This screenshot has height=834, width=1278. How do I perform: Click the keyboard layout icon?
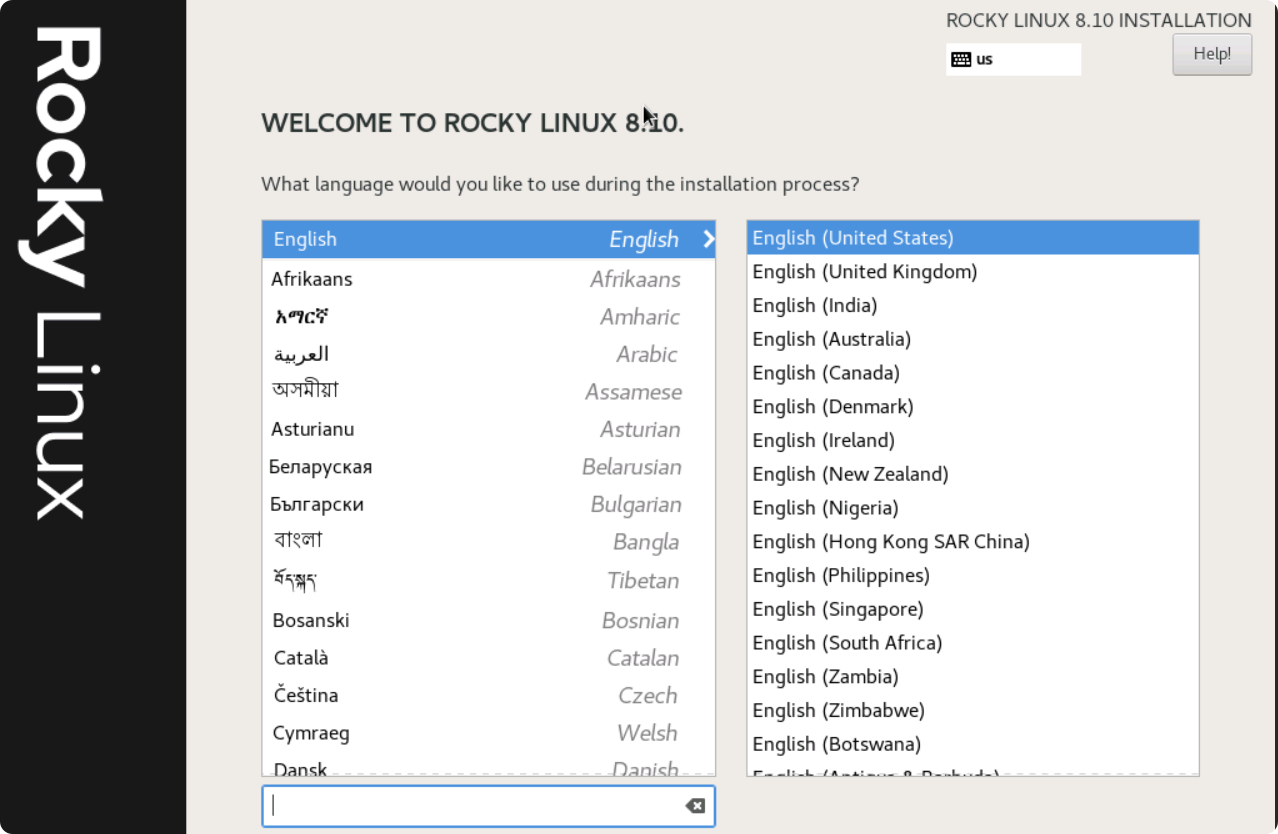tap(961, 59)
